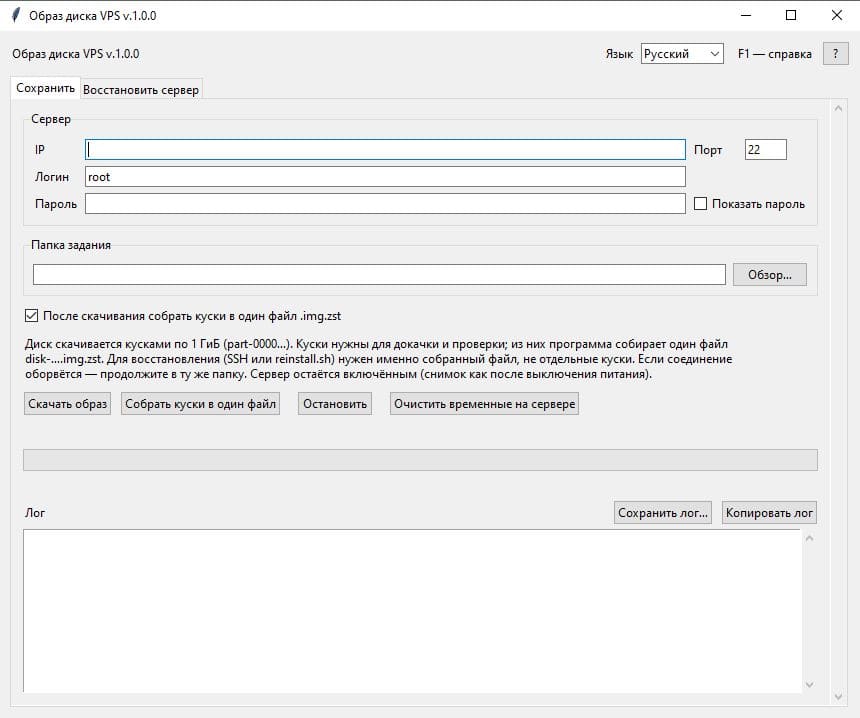Click the 'F1 — справка' label
The image size is (860, 718).
[774, 54]
